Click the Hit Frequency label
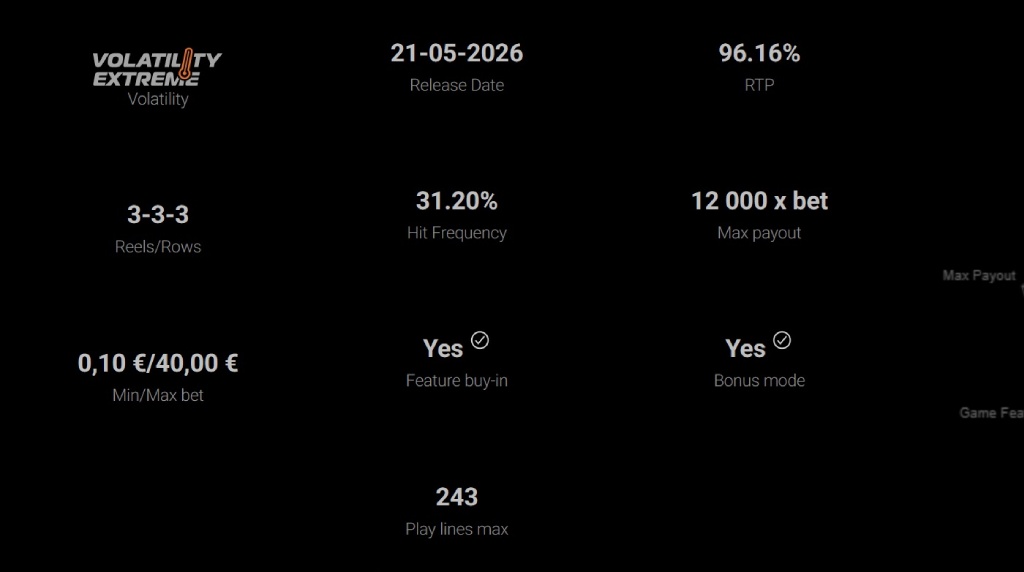The height and width of the screenshot is (572, 1024). pyautogui.click(x=457, y=233)
